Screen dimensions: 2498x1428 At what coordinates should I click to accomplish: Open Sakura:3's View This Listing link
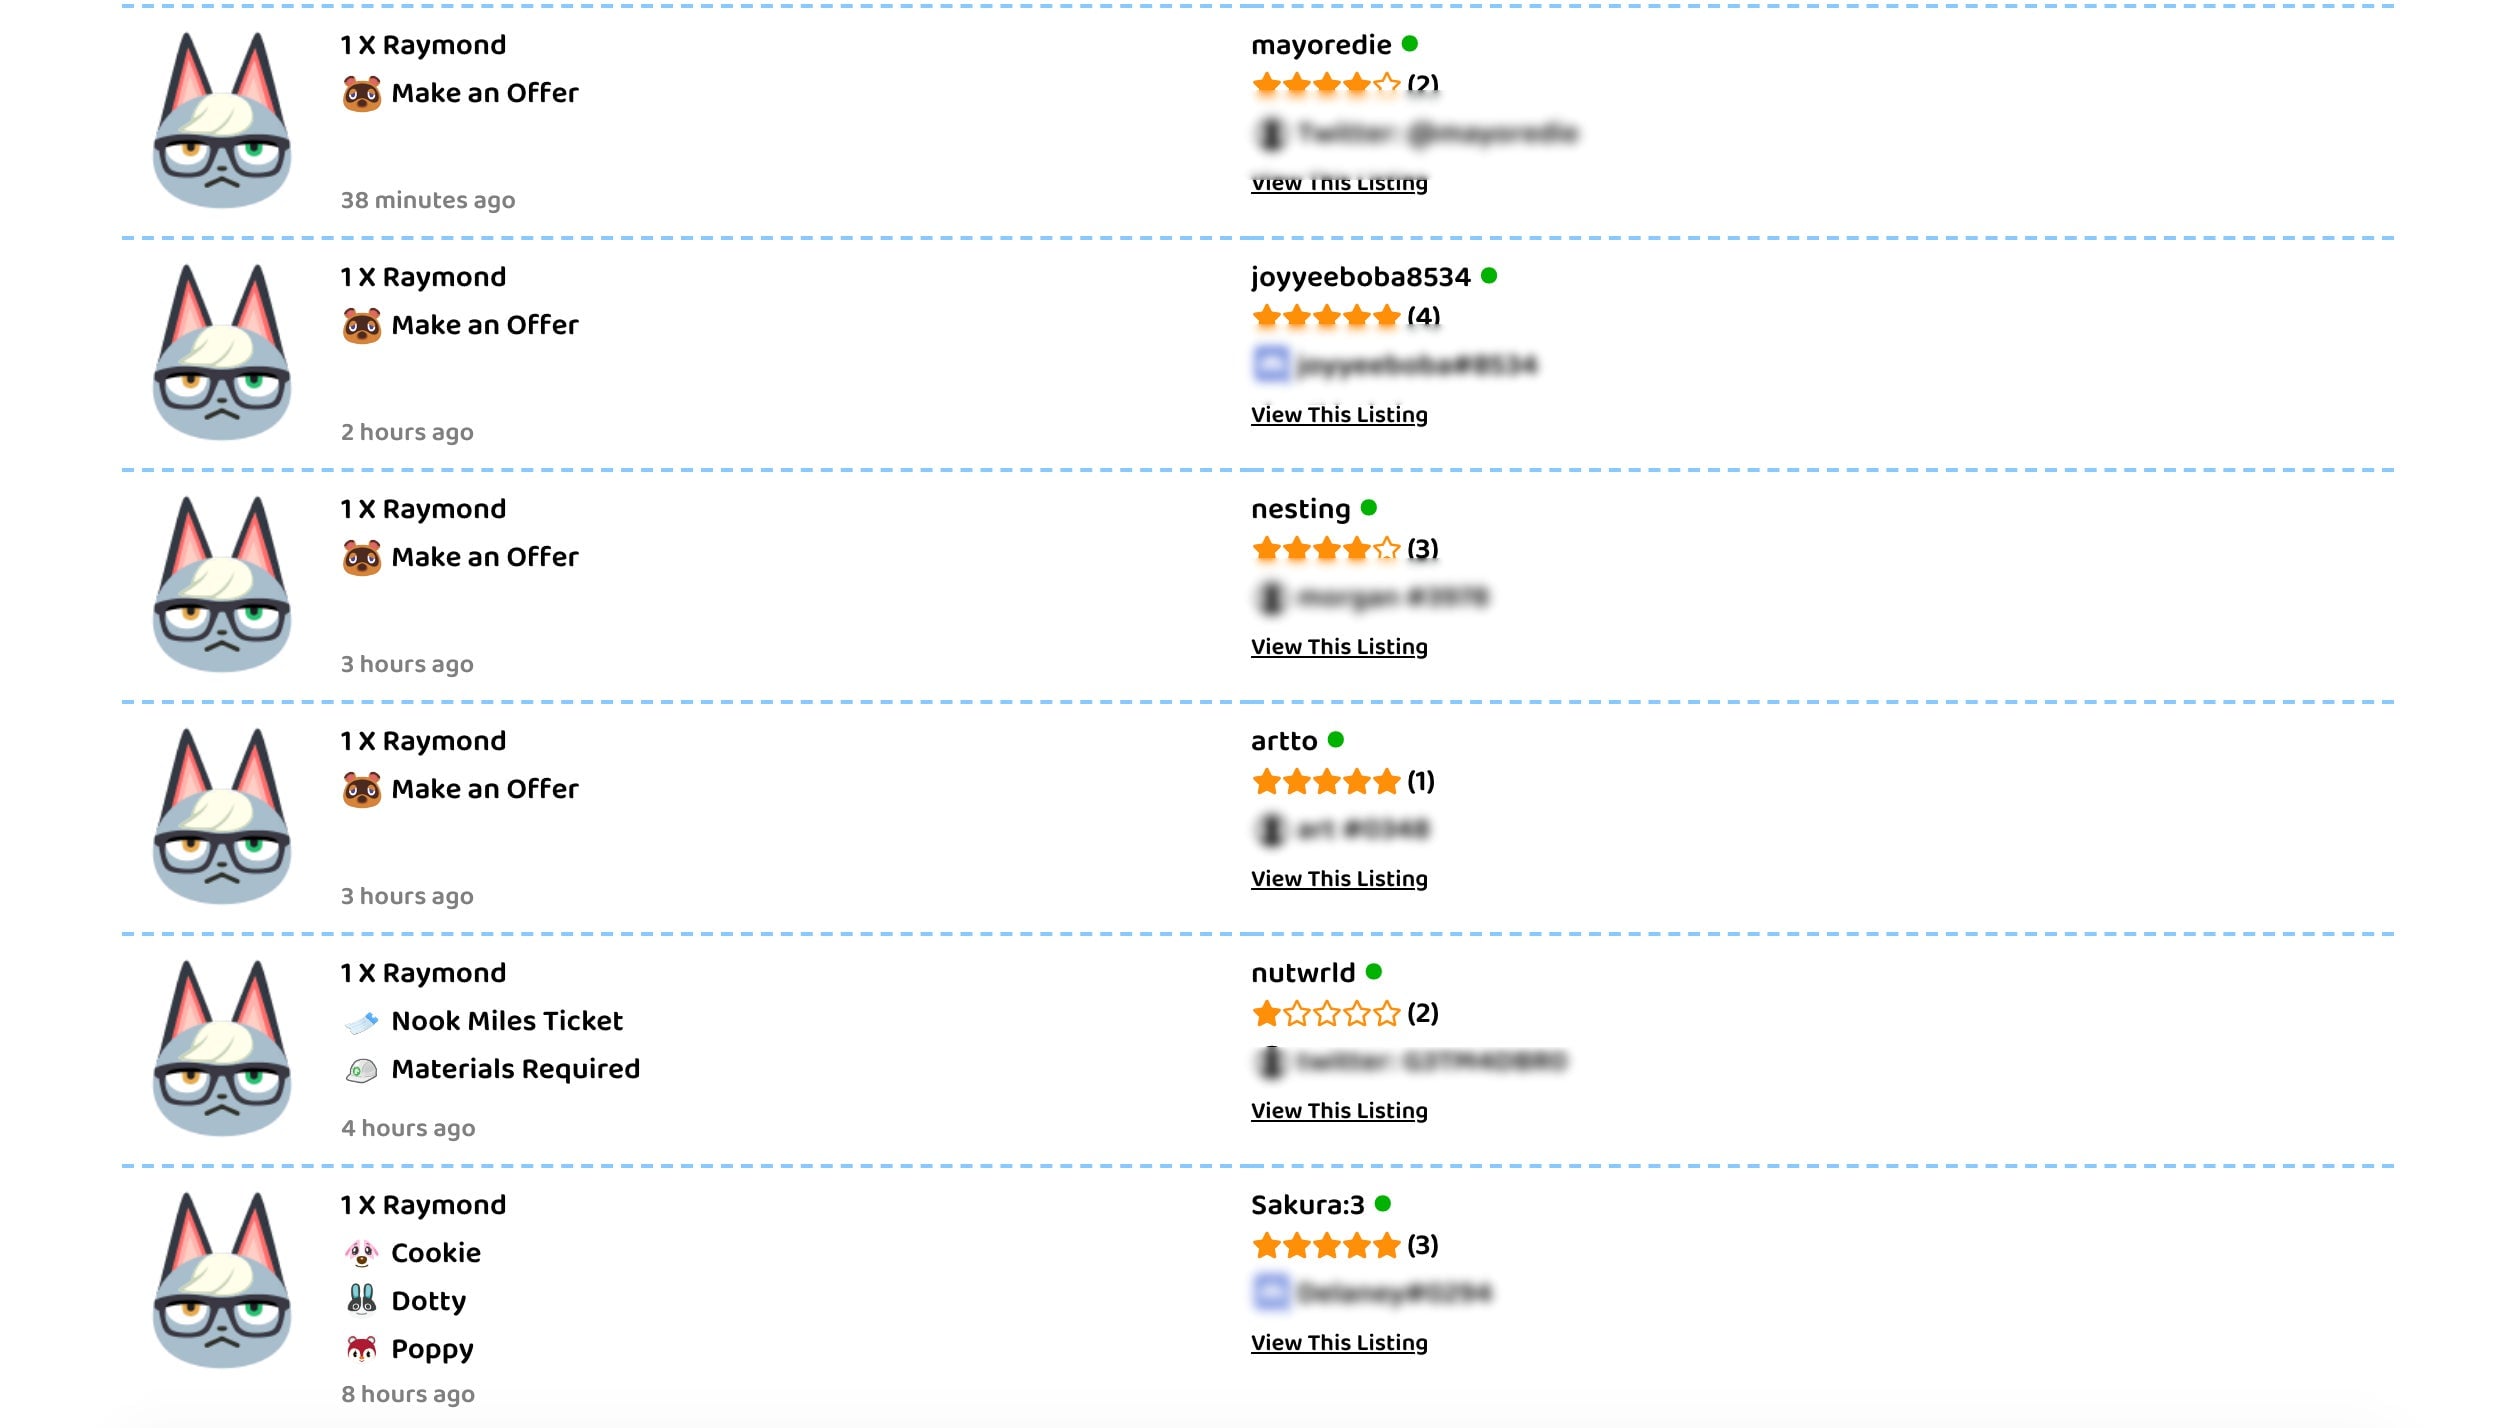[1338, 1343]
